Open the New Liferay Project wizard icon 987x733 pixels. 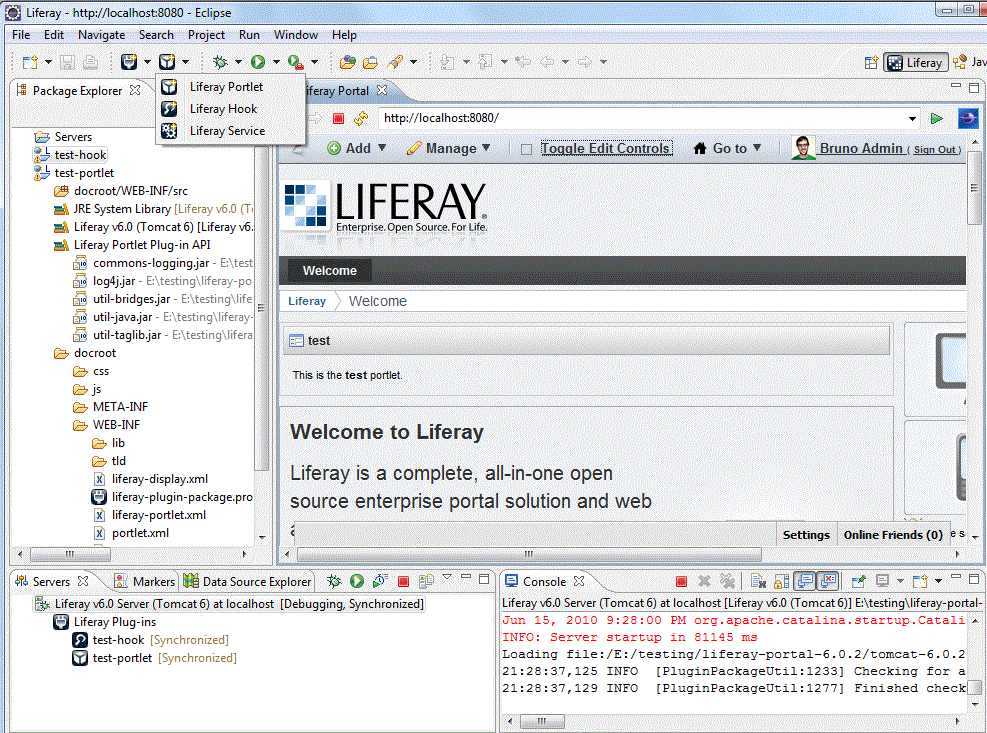(130, 61)
